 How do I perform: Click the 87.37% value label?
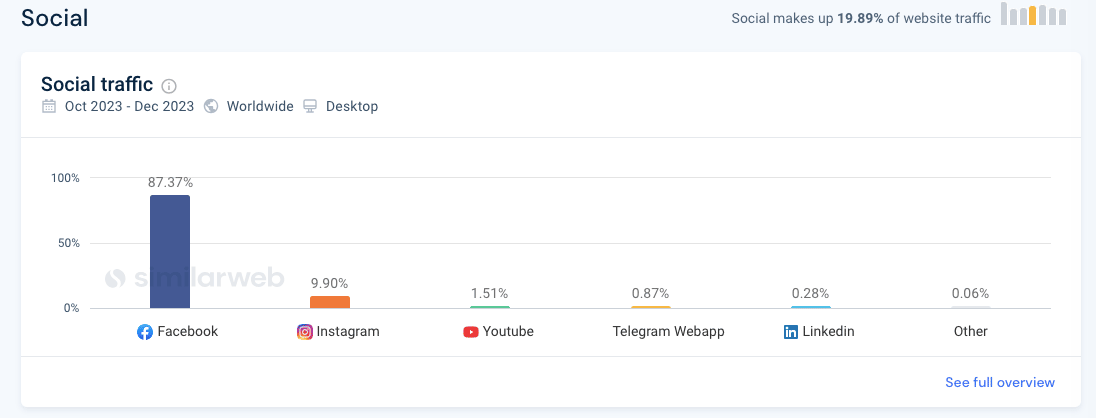coord(171,182)
